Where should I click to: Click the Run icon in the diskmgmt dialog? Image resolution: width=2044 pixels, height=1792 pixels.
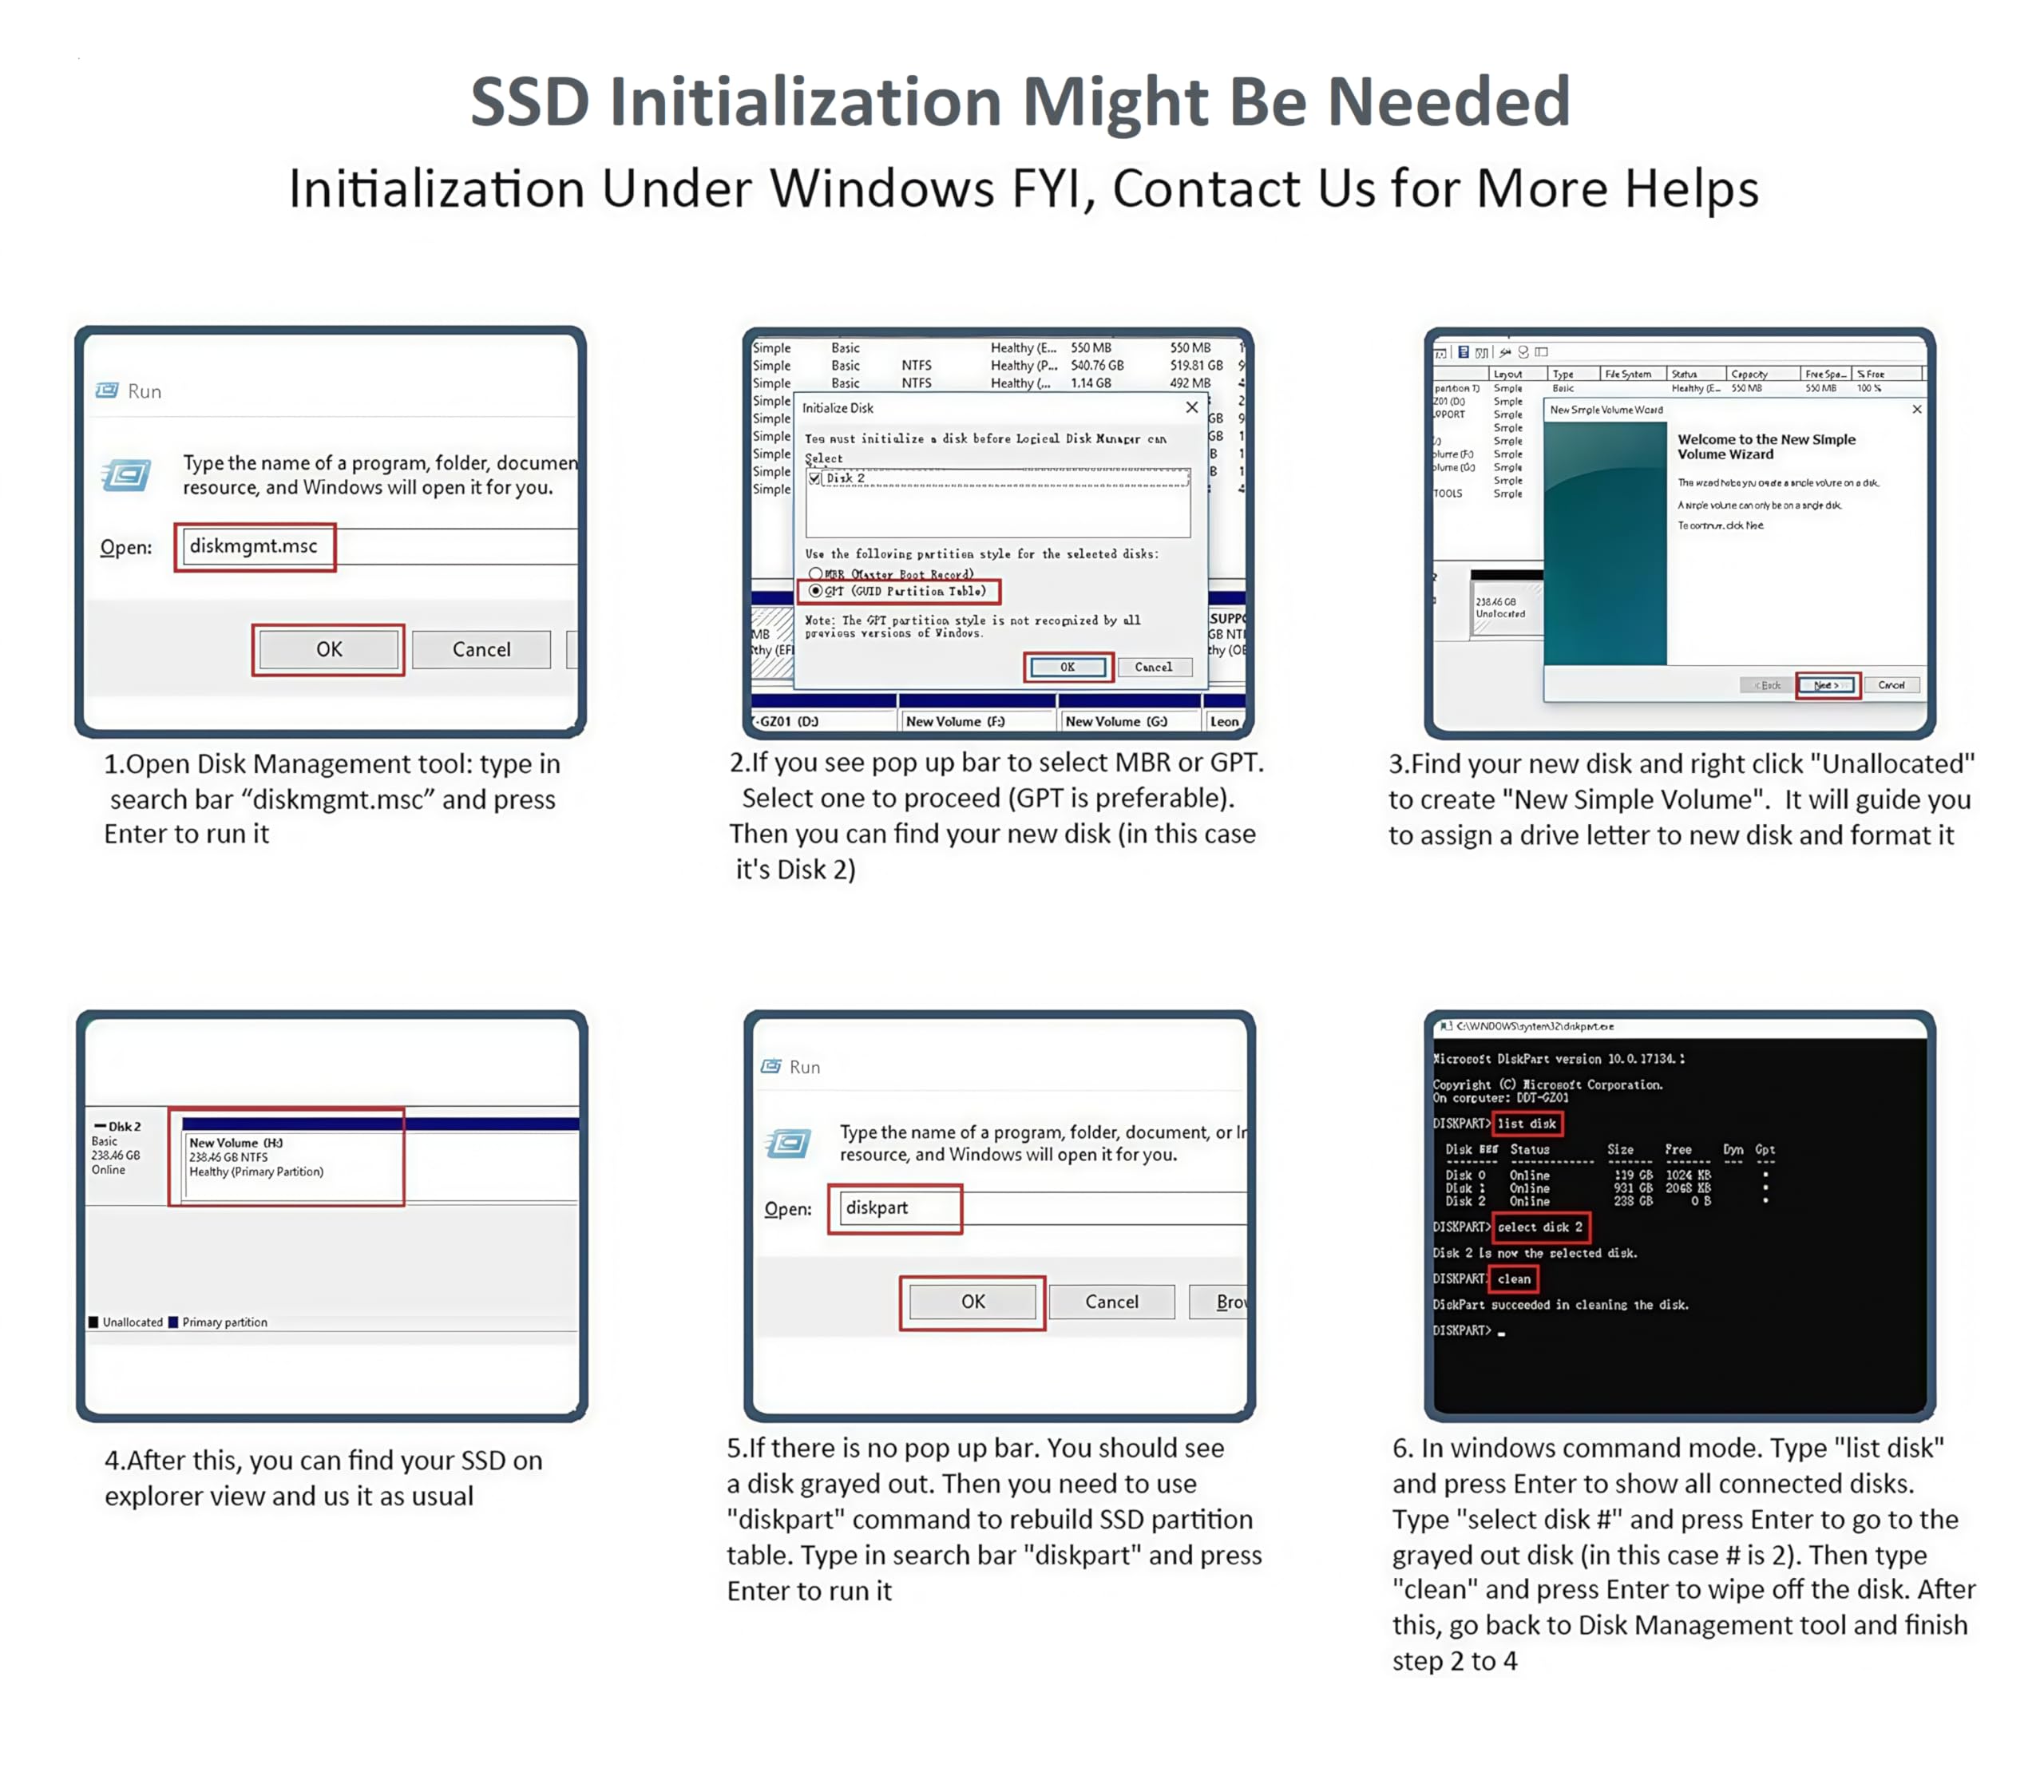(x=126, y=475)
